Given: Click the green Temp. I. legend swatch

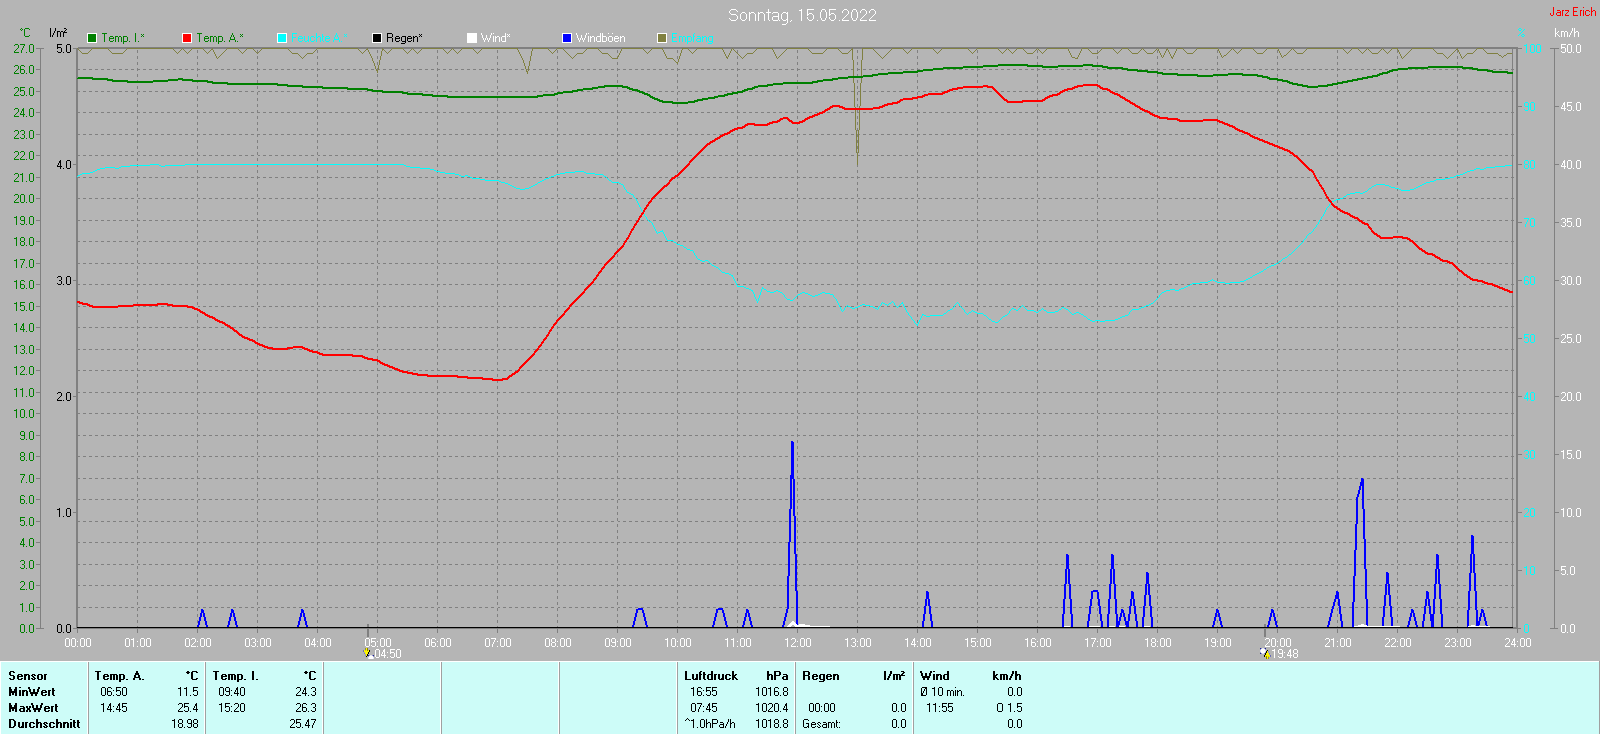Looking at the screenshot, I should coord(92,38).
